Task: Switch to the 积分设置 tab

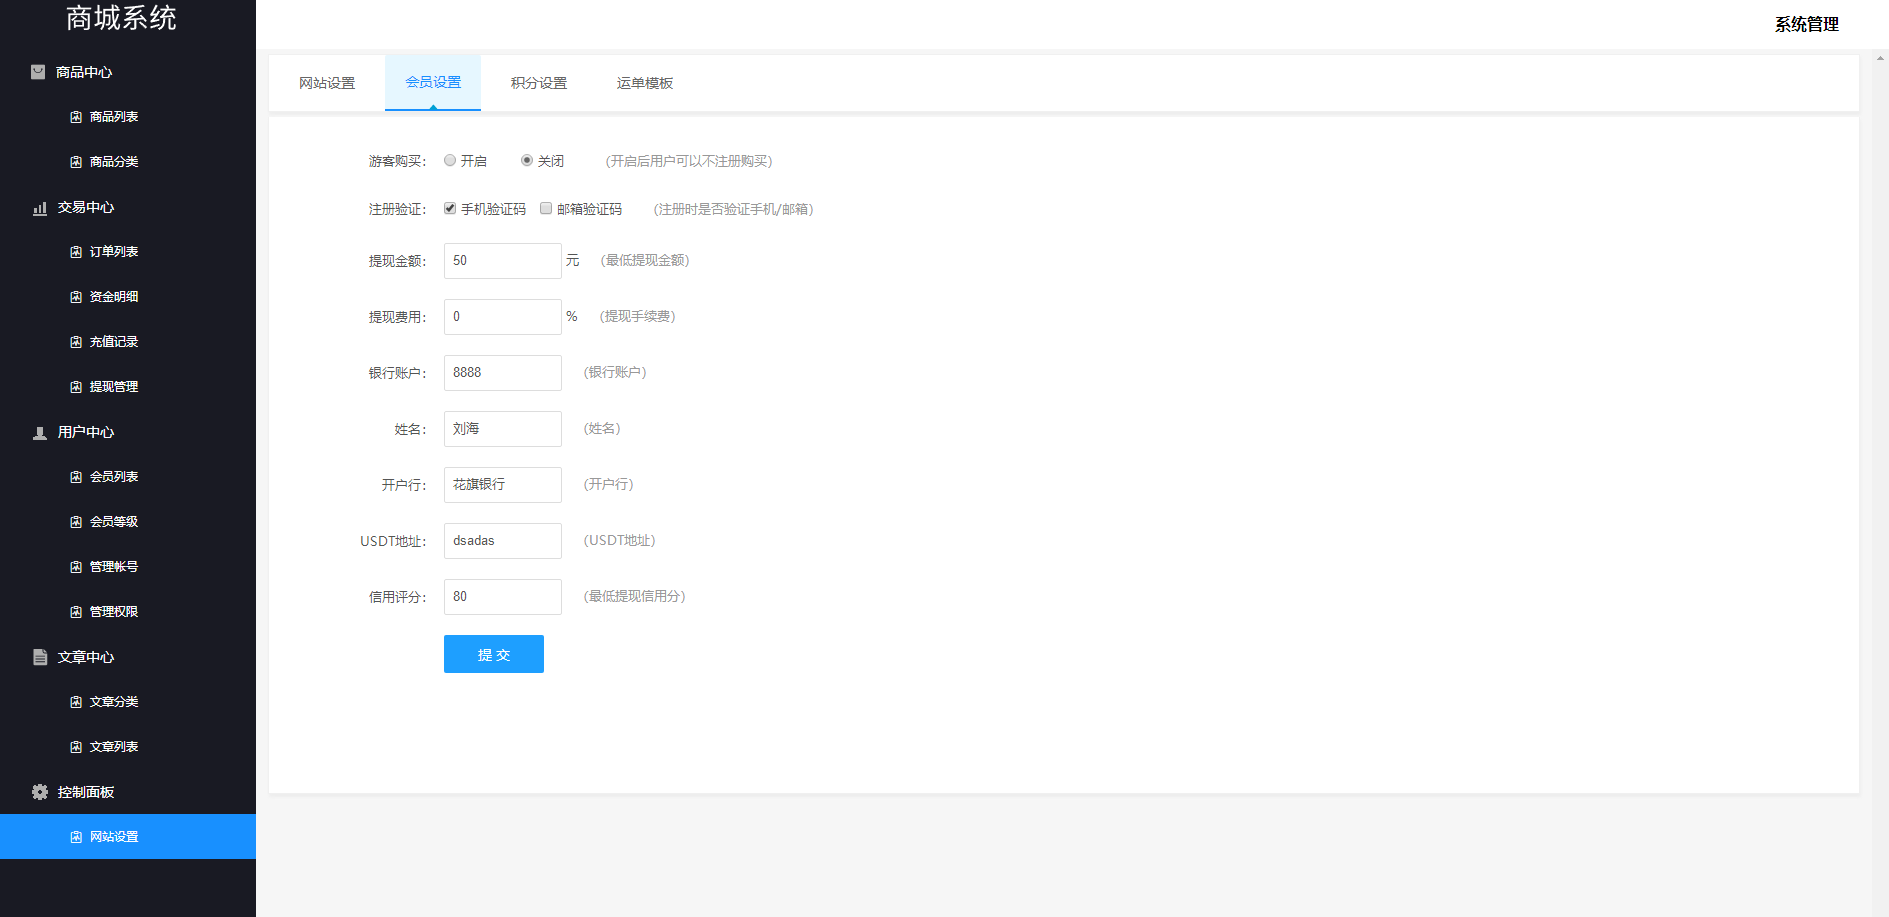Action: (x=538, y=83)
